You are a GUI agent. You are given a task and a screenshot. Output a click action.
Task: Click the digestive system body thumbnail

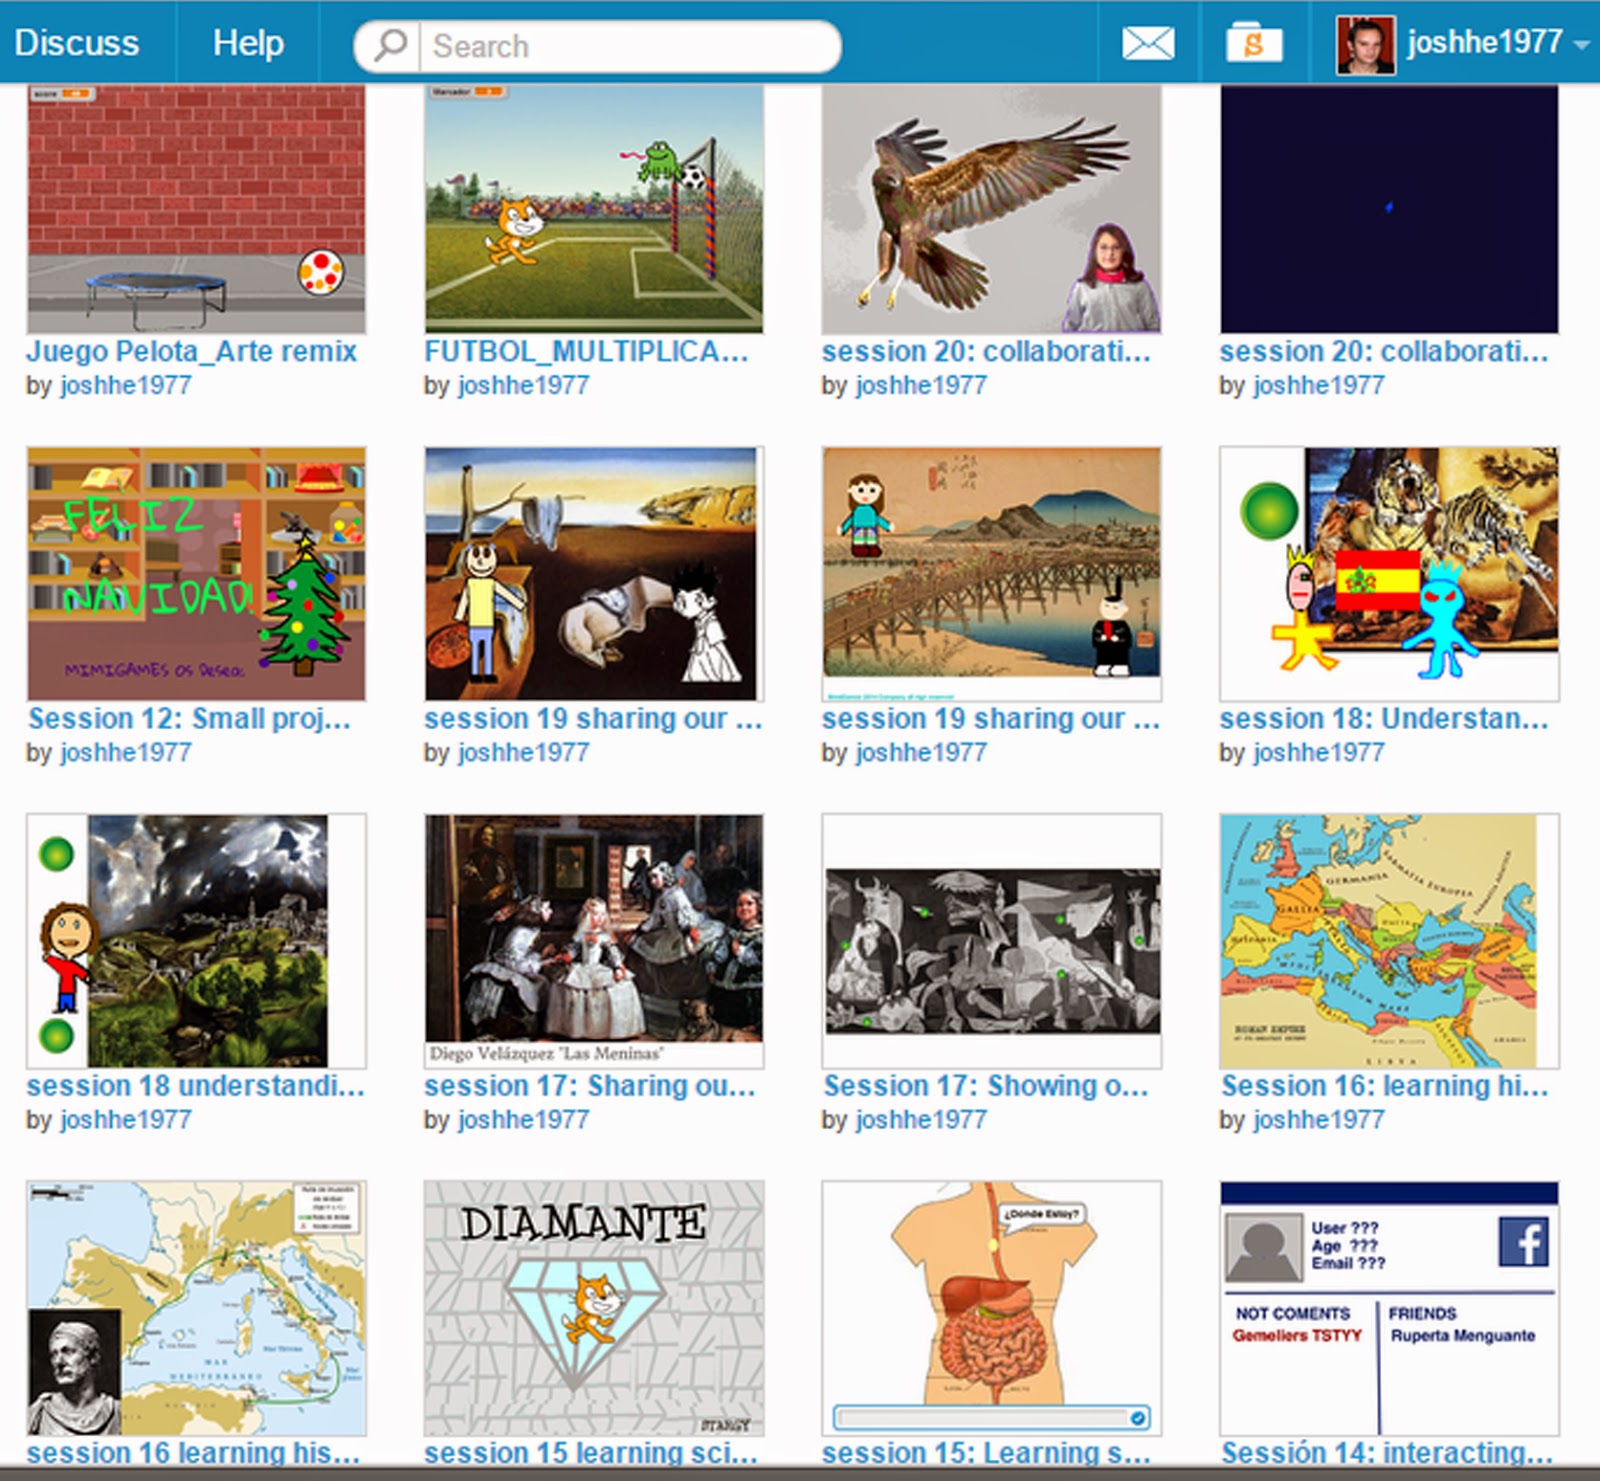(991, 1308)
